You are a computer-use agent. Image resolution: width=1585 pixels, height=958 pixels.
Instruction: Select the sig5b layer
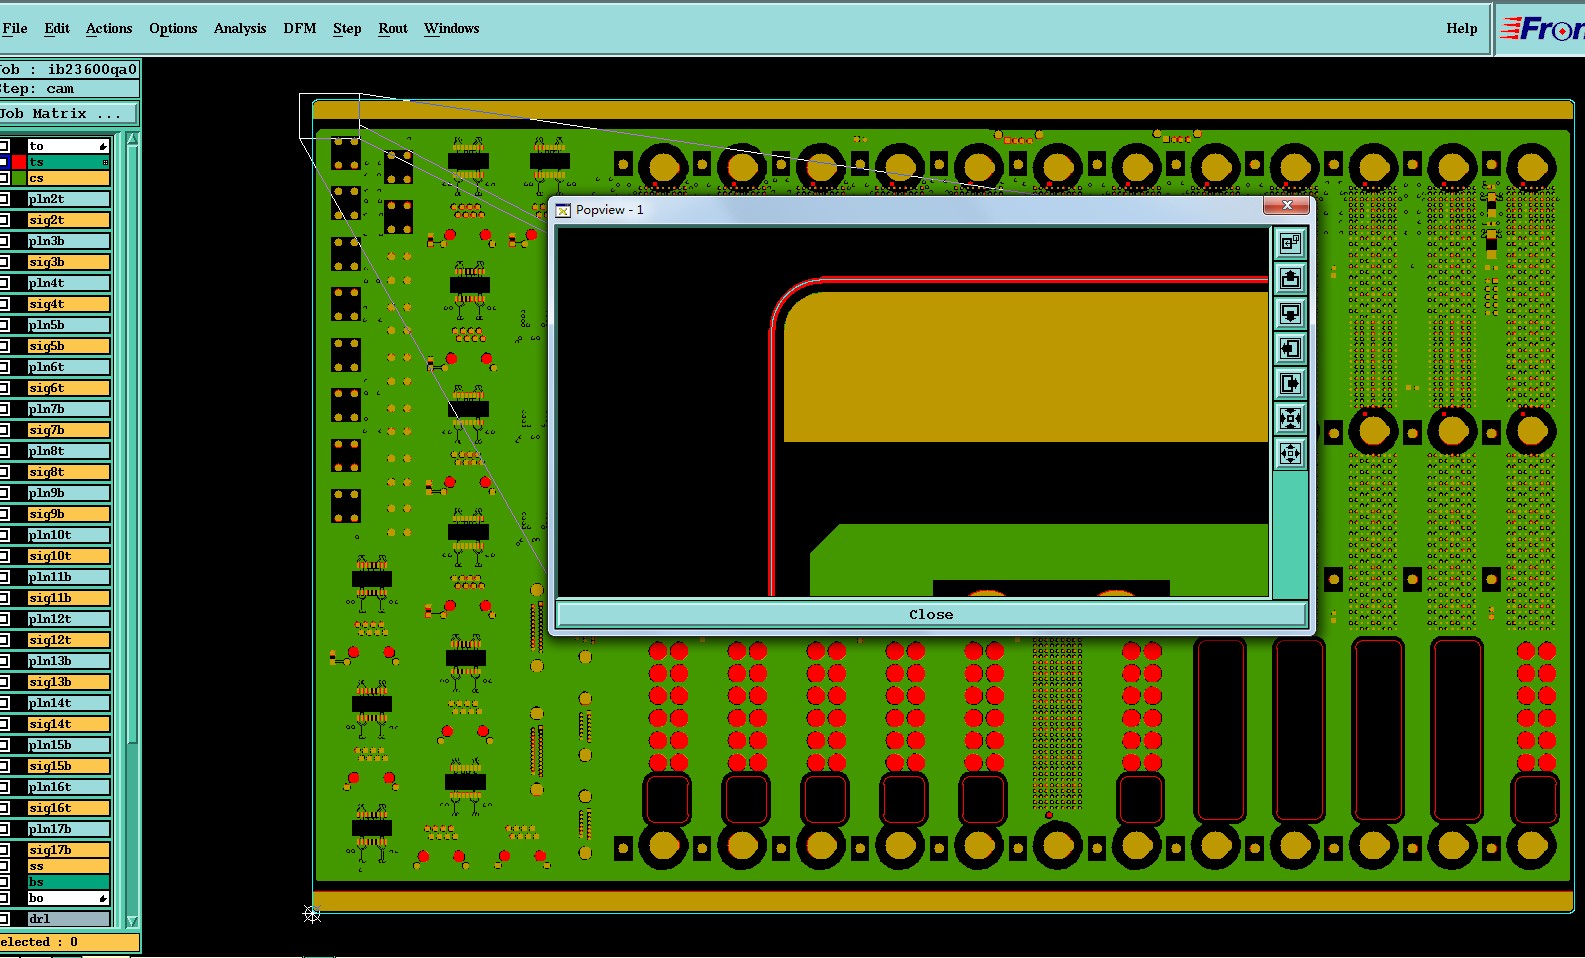point(69,346)
